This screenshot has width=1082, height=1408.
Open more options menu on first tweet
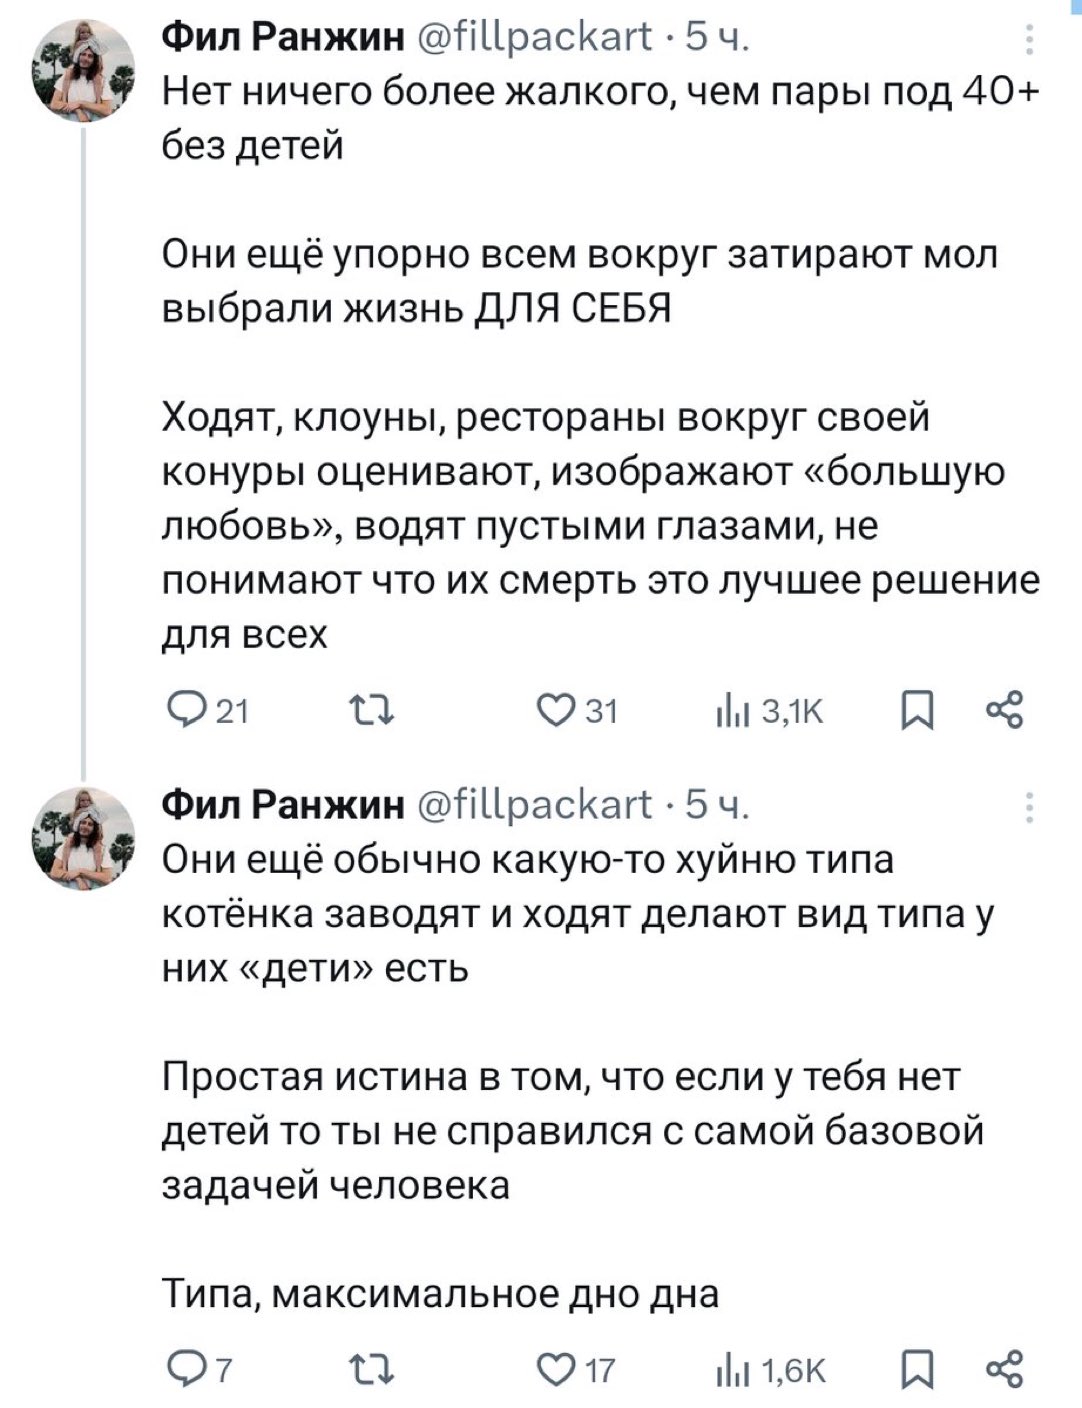(x=1030, y=42)
